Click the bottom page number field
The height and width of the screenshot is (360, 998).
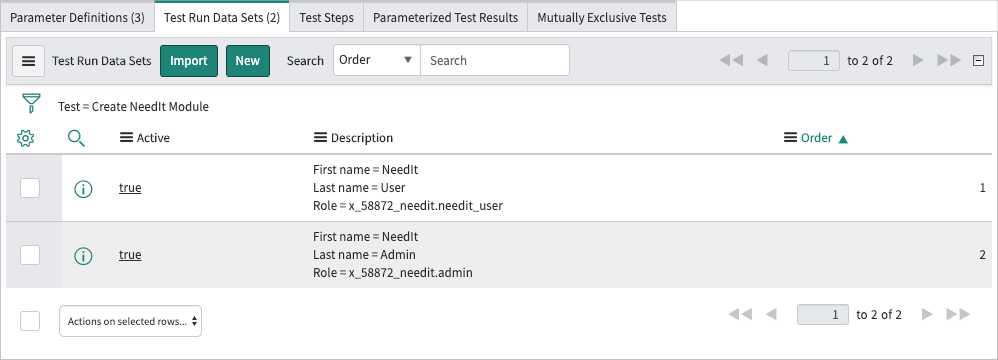pyautogui.click(x=823, y=315)
